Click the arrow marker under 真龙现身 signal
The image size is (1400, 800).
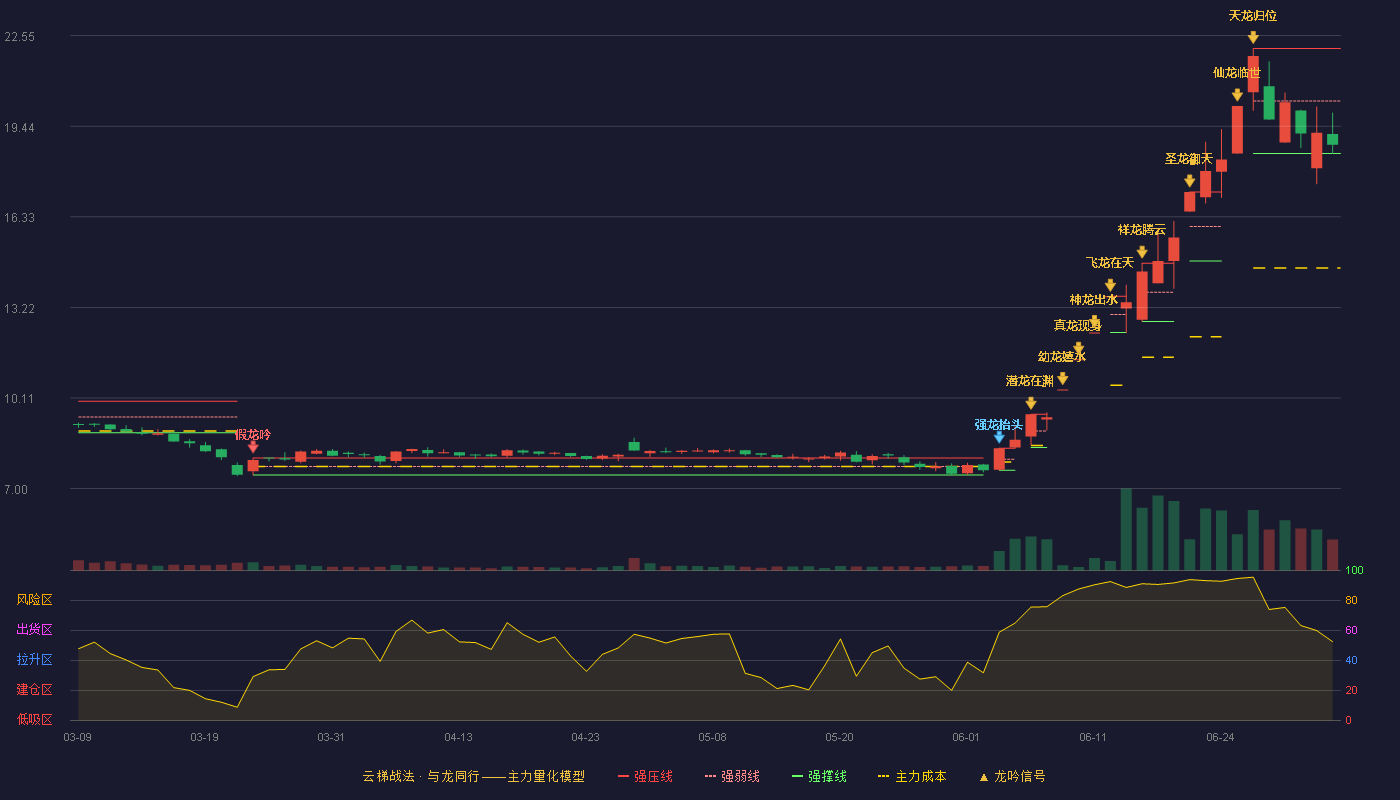coord(1078,348)
